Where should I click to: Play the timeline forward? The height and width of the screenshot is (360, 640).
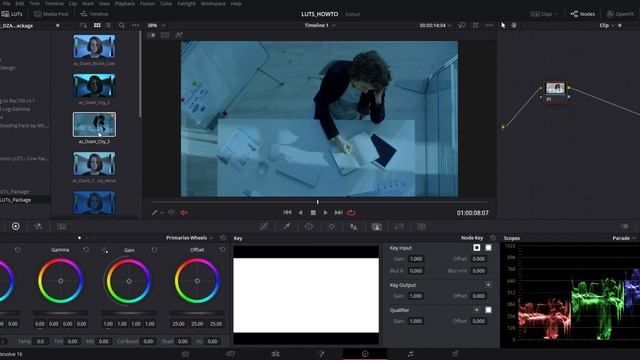pyautogui.click(x=325, y=213)
